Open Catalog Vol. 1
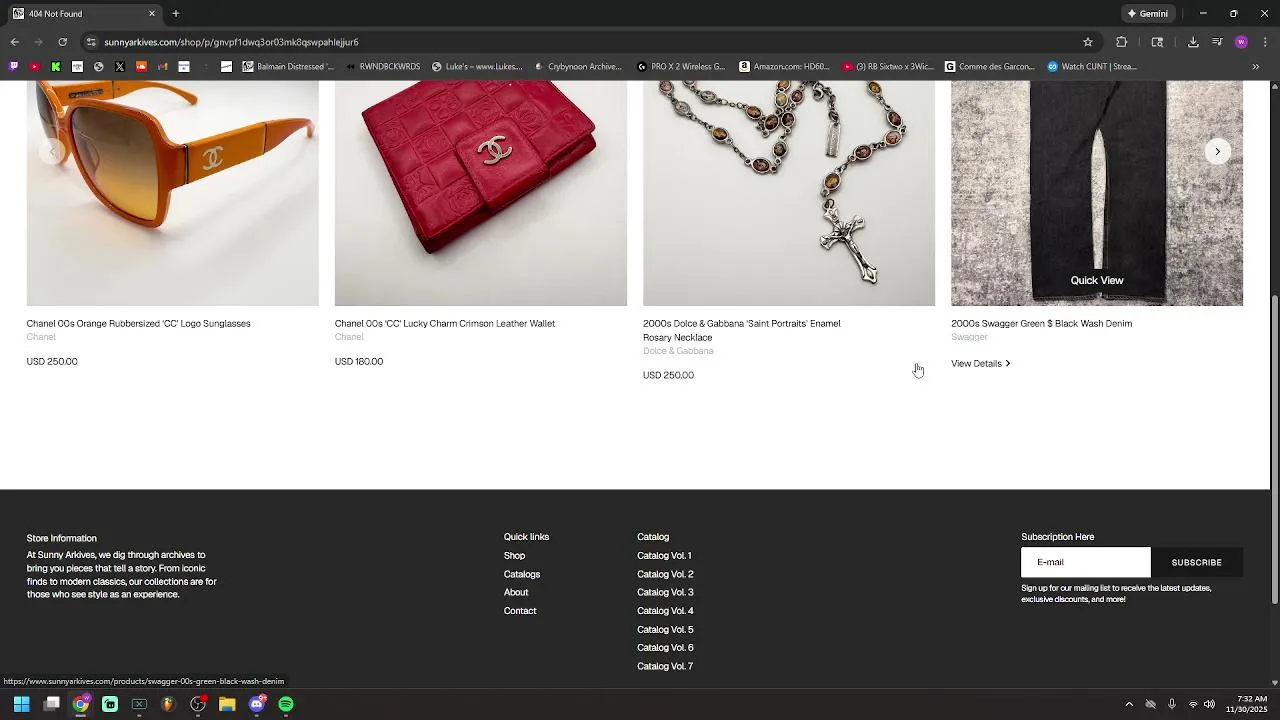Viewport: 1280px width, 720px height. tap(664, 556)
